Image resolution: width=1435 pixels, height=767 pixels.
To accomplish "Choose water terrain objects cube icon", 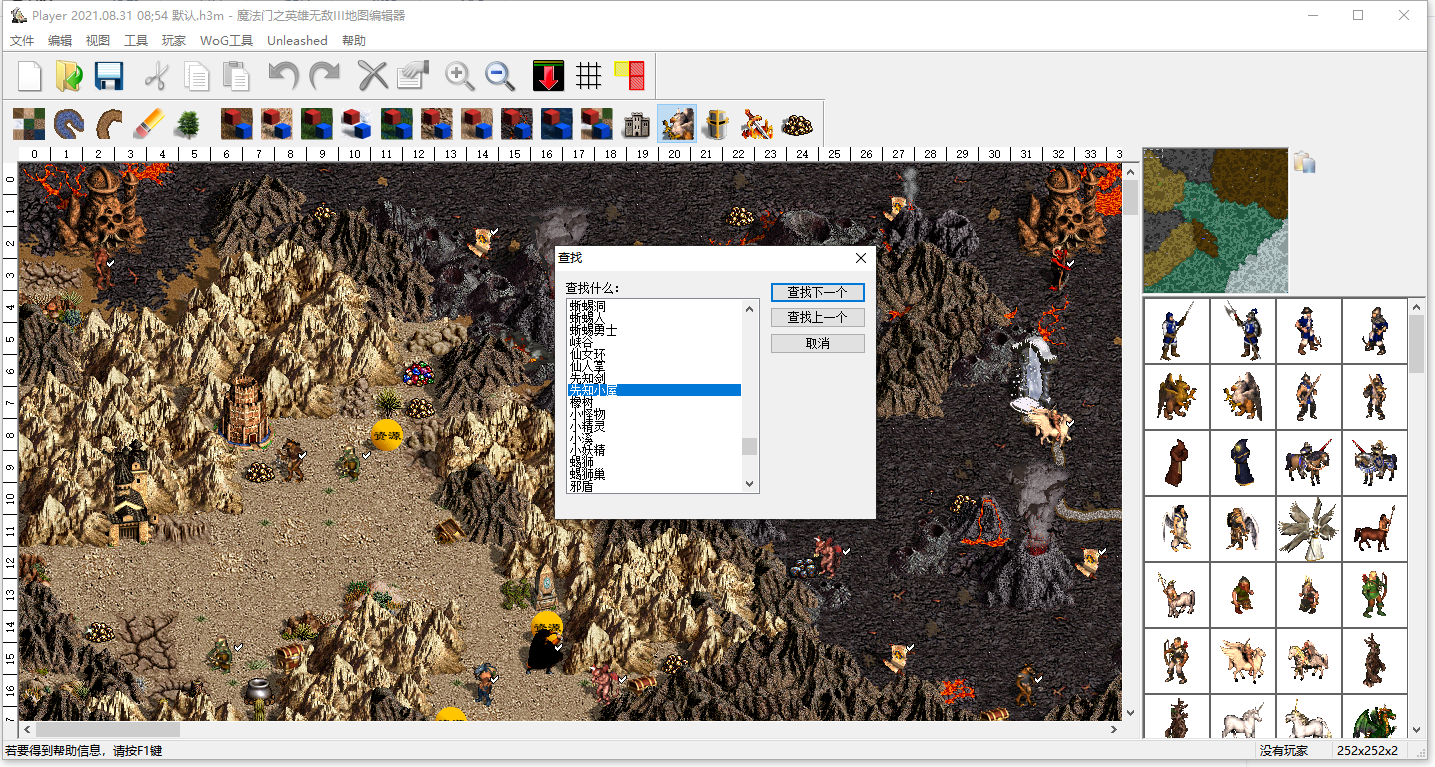I will (x=557, y=124).
